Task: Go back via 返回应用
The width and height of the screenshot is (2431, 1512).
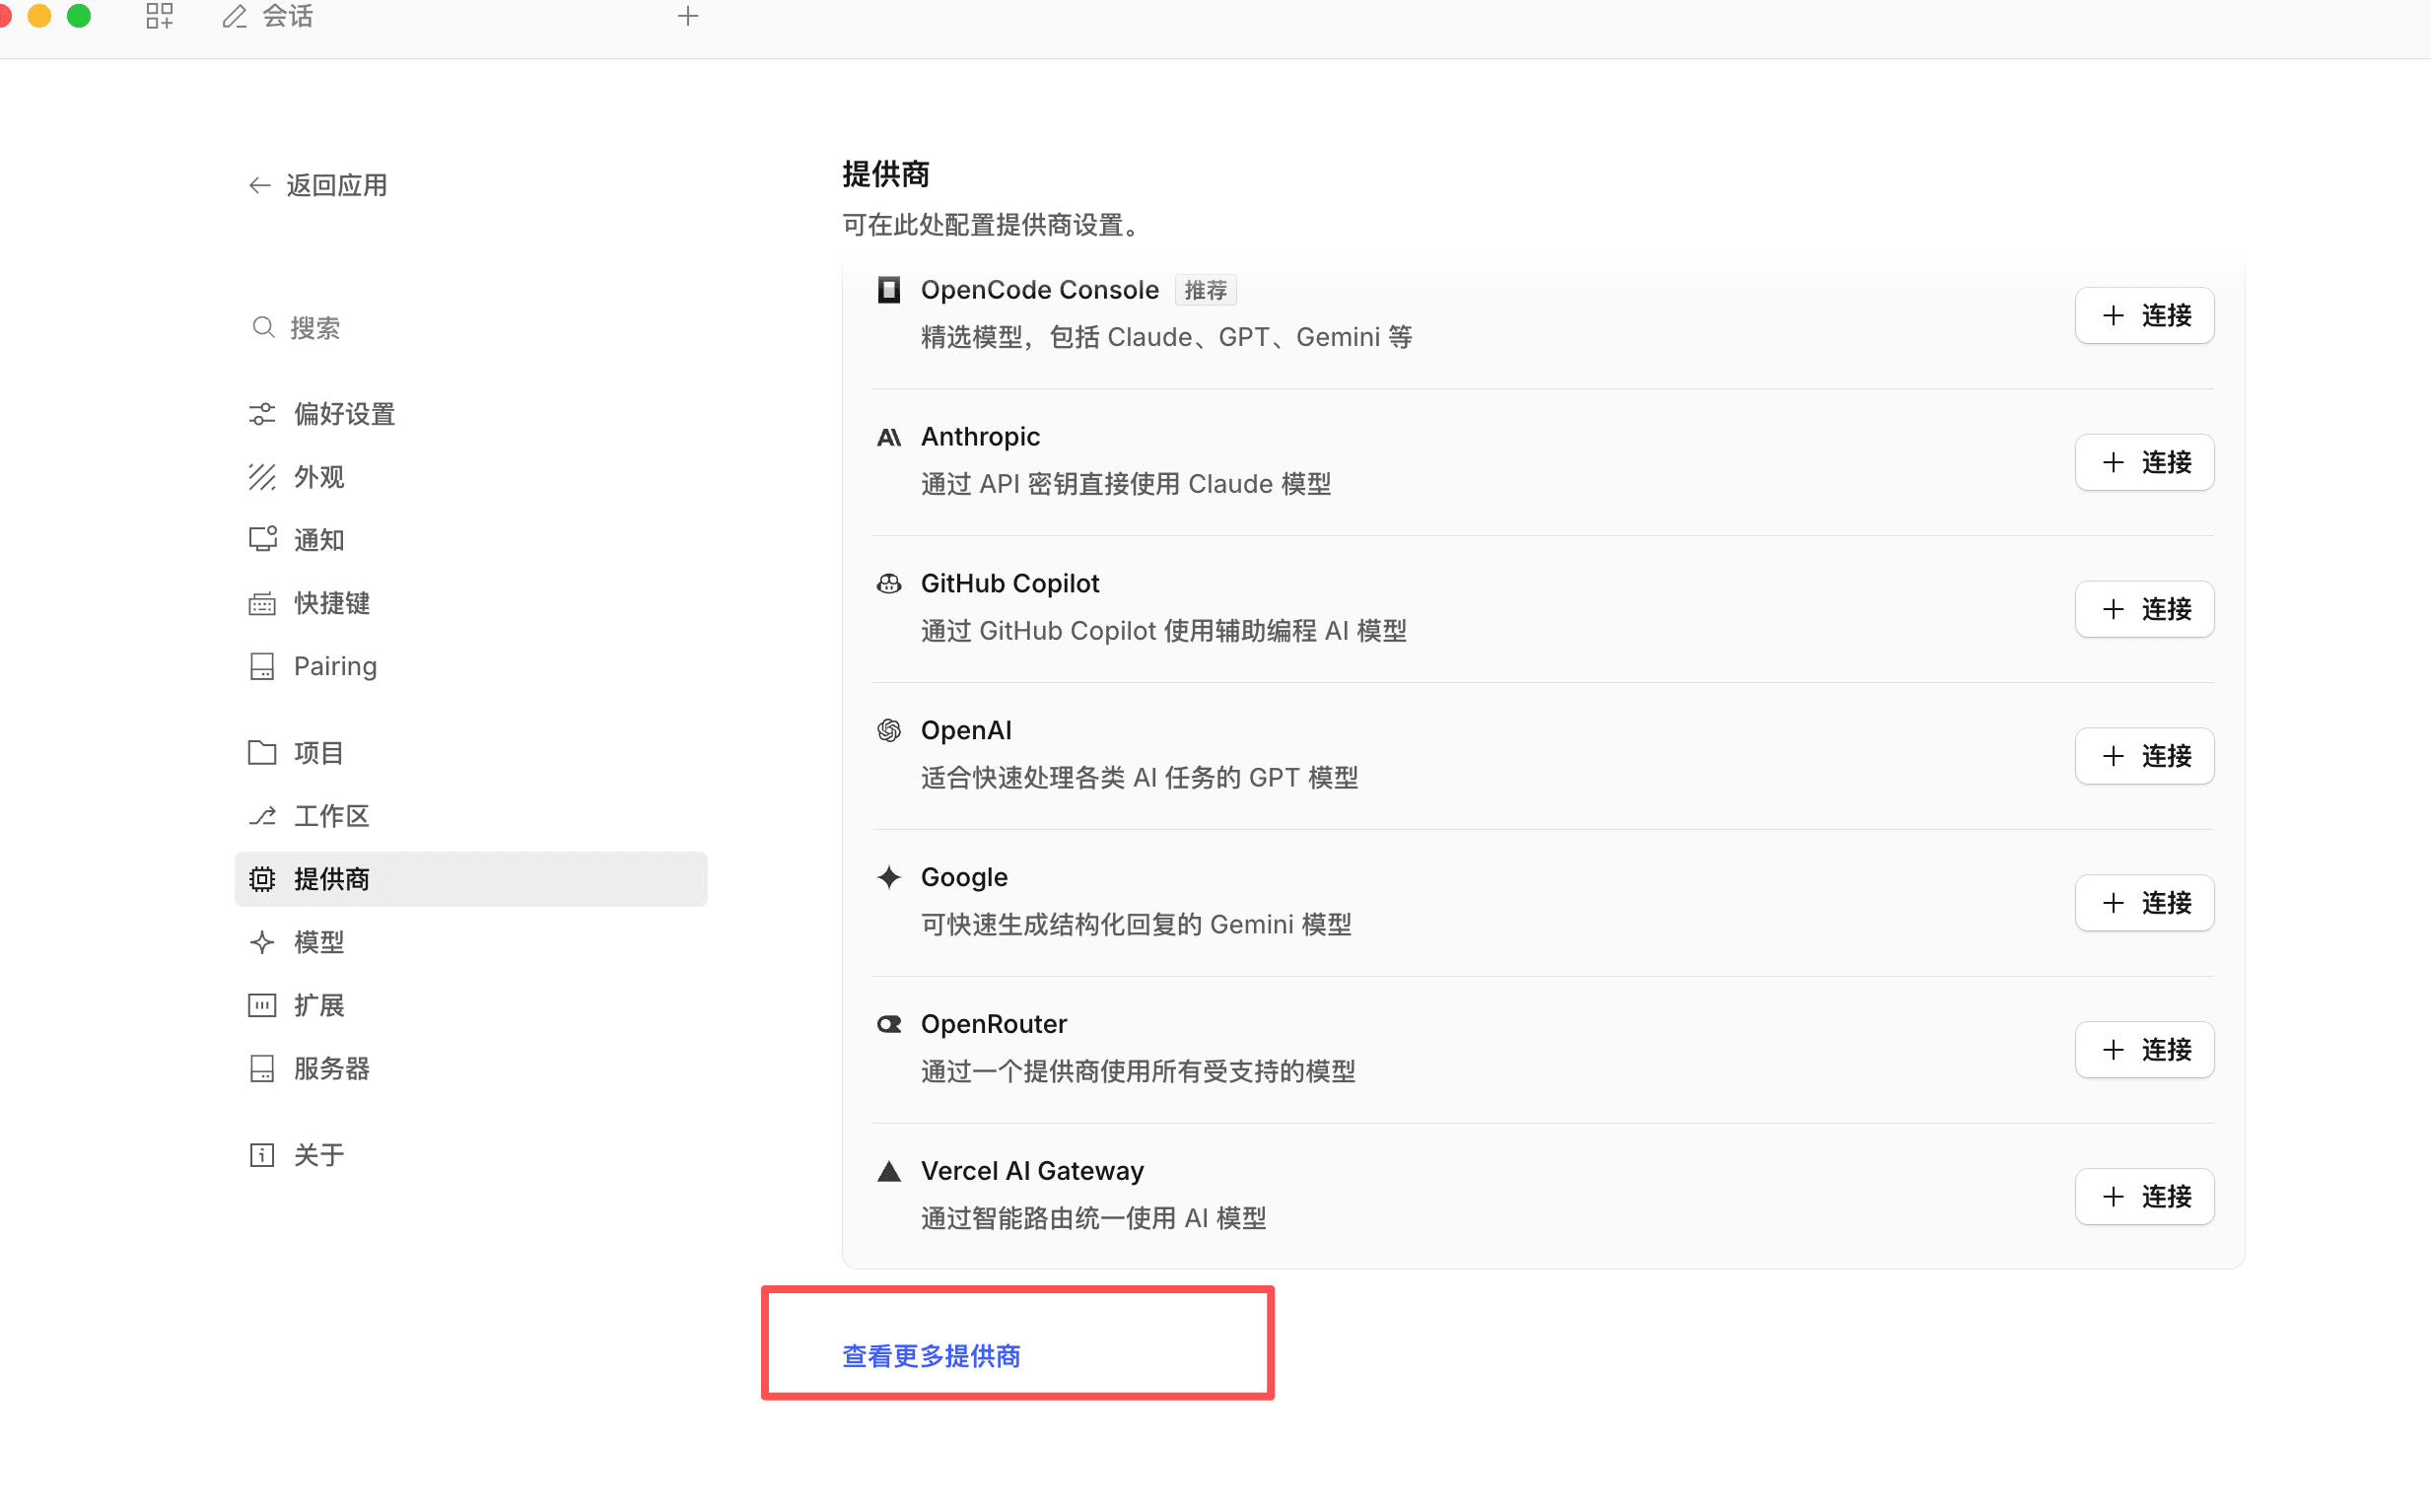Action: (318, 185)
